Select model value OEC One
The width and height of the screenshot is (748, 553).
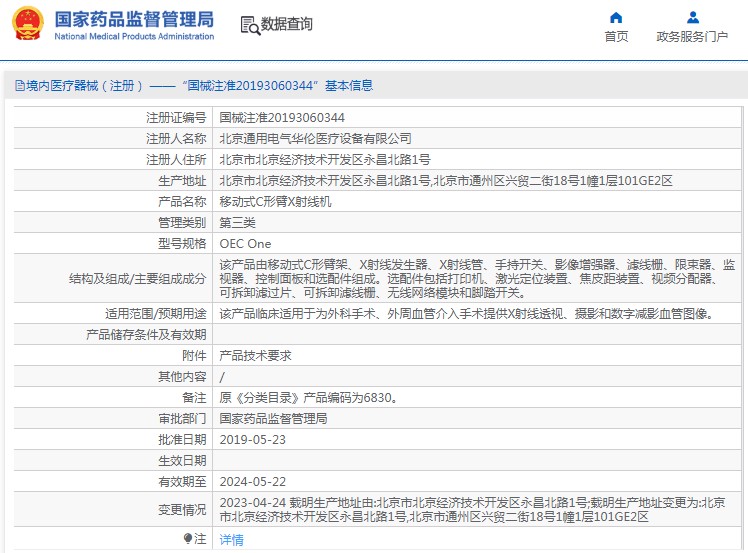click(245, 243)
